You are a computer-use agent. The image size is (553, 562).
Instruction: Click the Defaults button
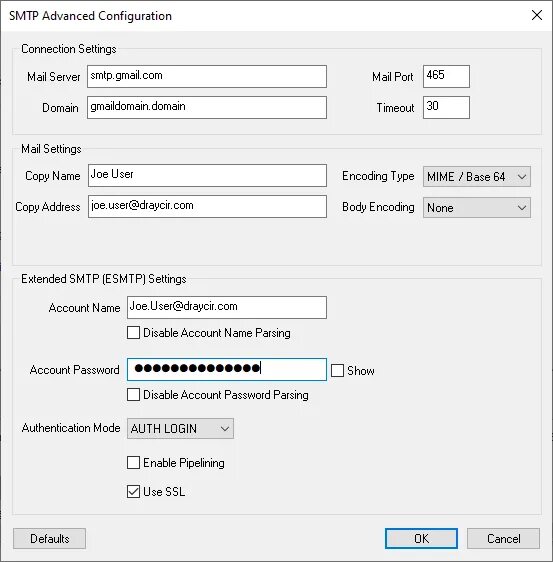[49, 538]
